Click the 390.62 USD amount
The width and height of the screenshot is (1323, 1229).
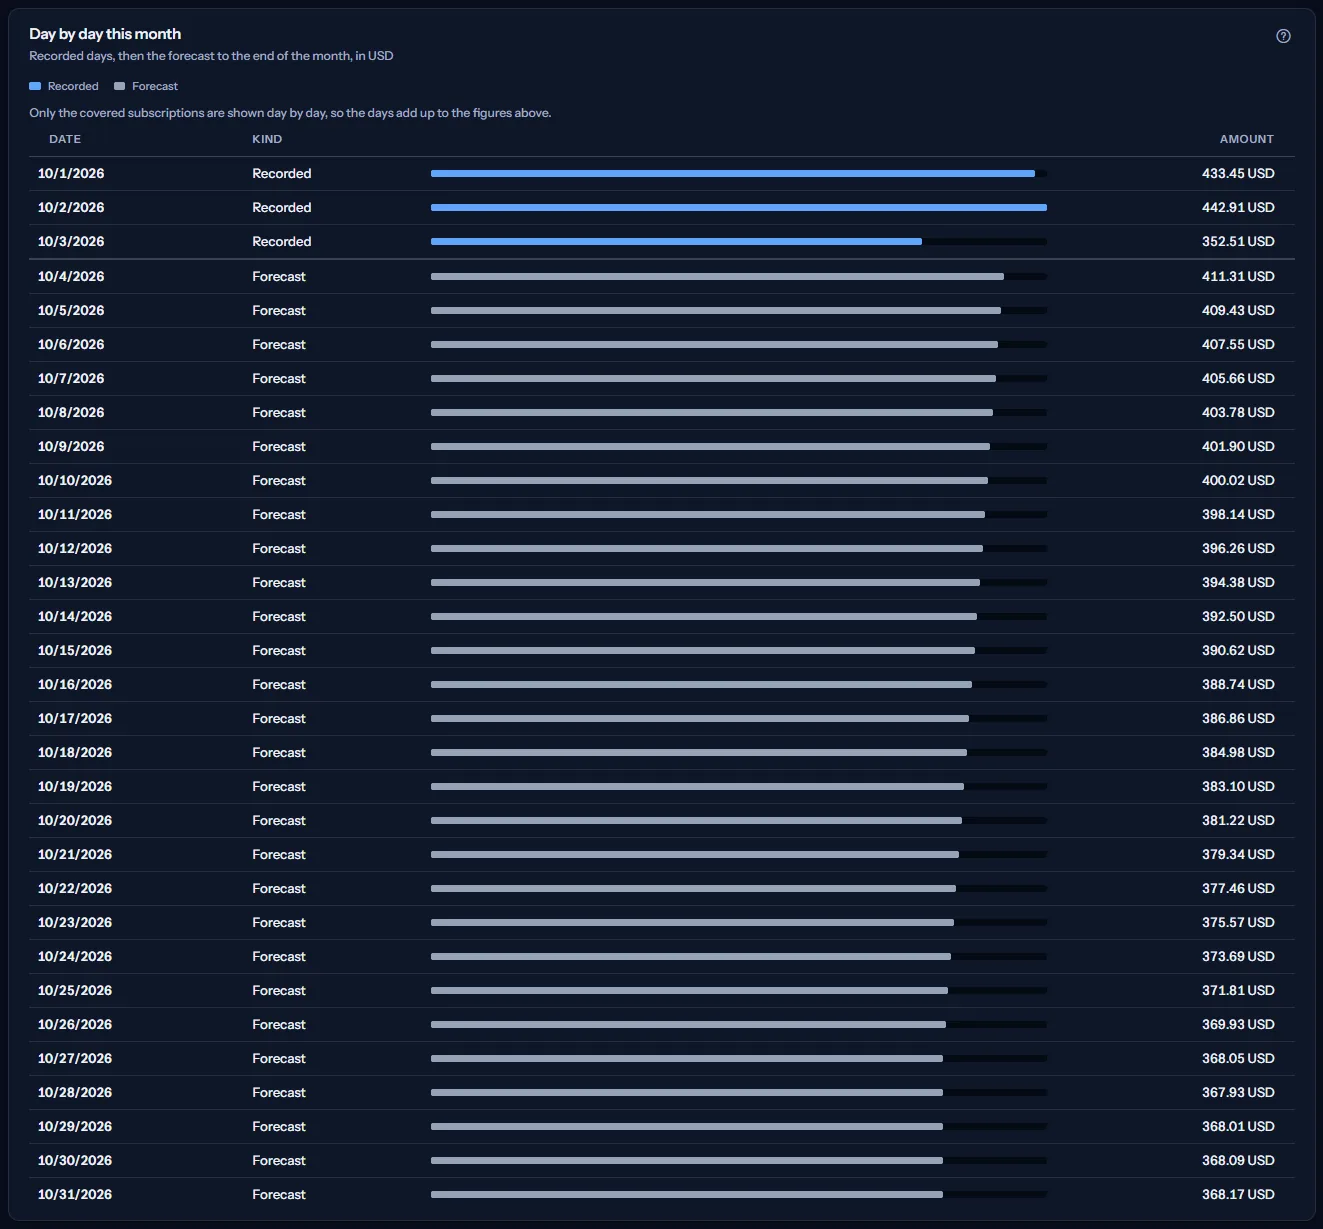coord(1238,650)
